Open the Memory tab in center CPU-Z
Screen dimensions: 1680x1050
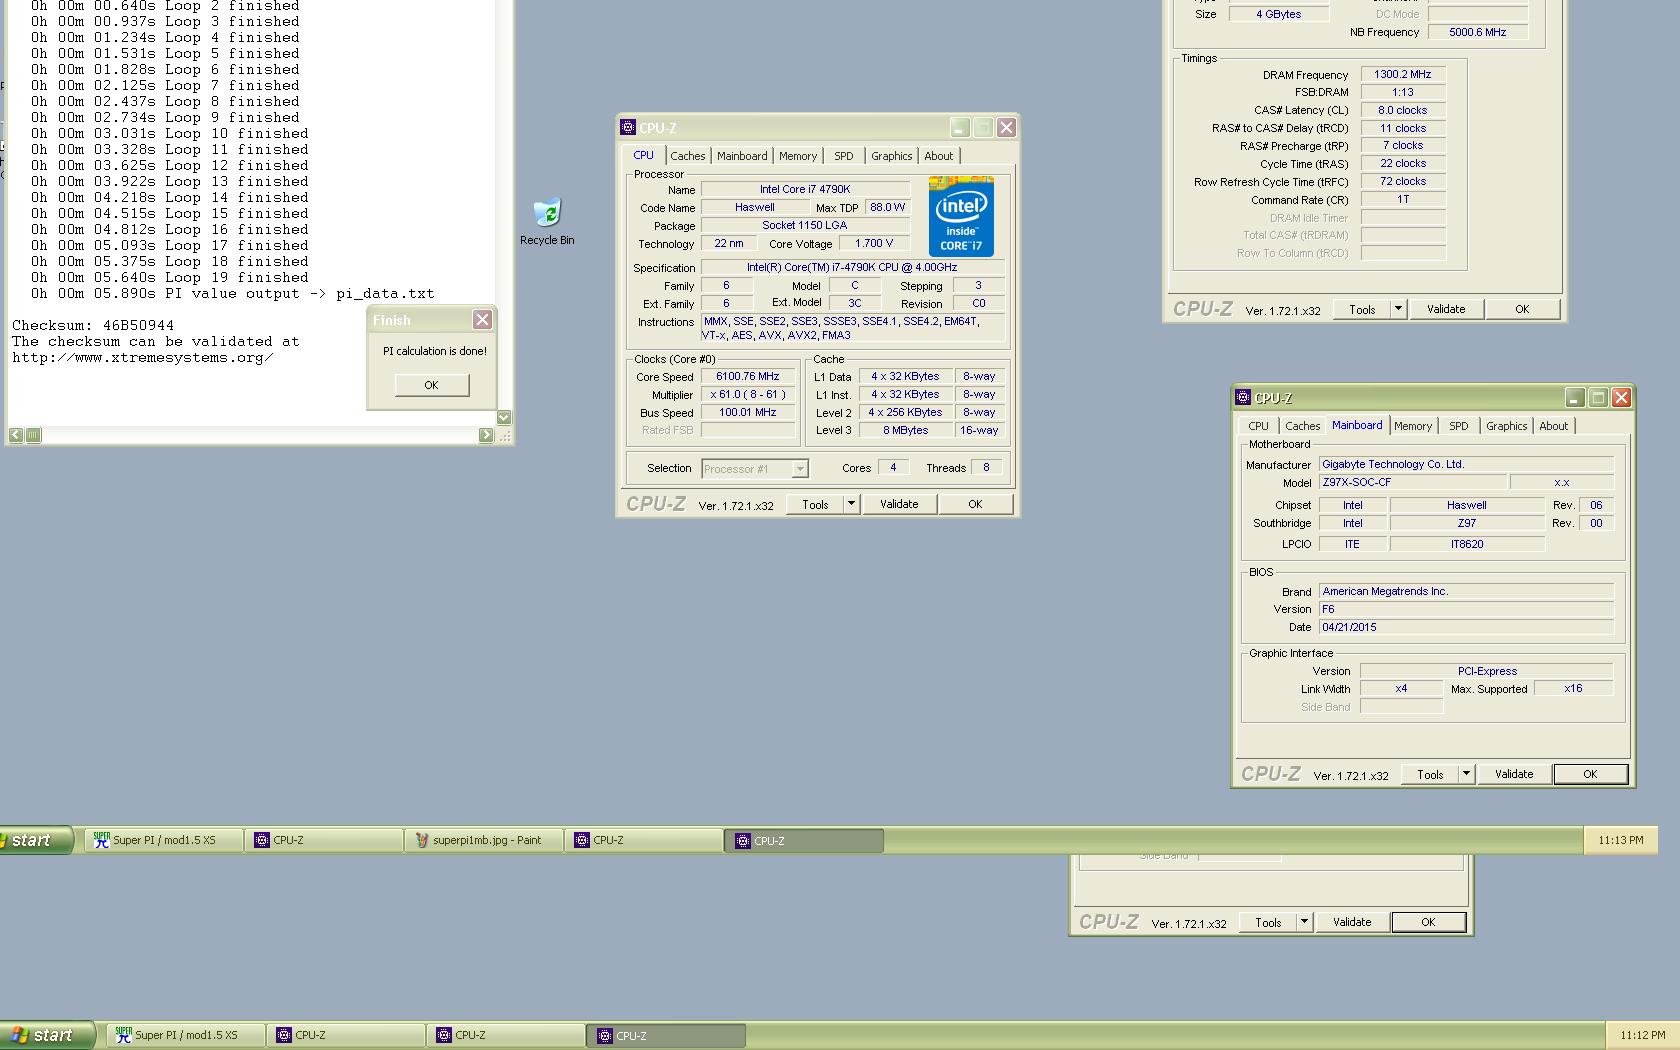tap(798, 156)
